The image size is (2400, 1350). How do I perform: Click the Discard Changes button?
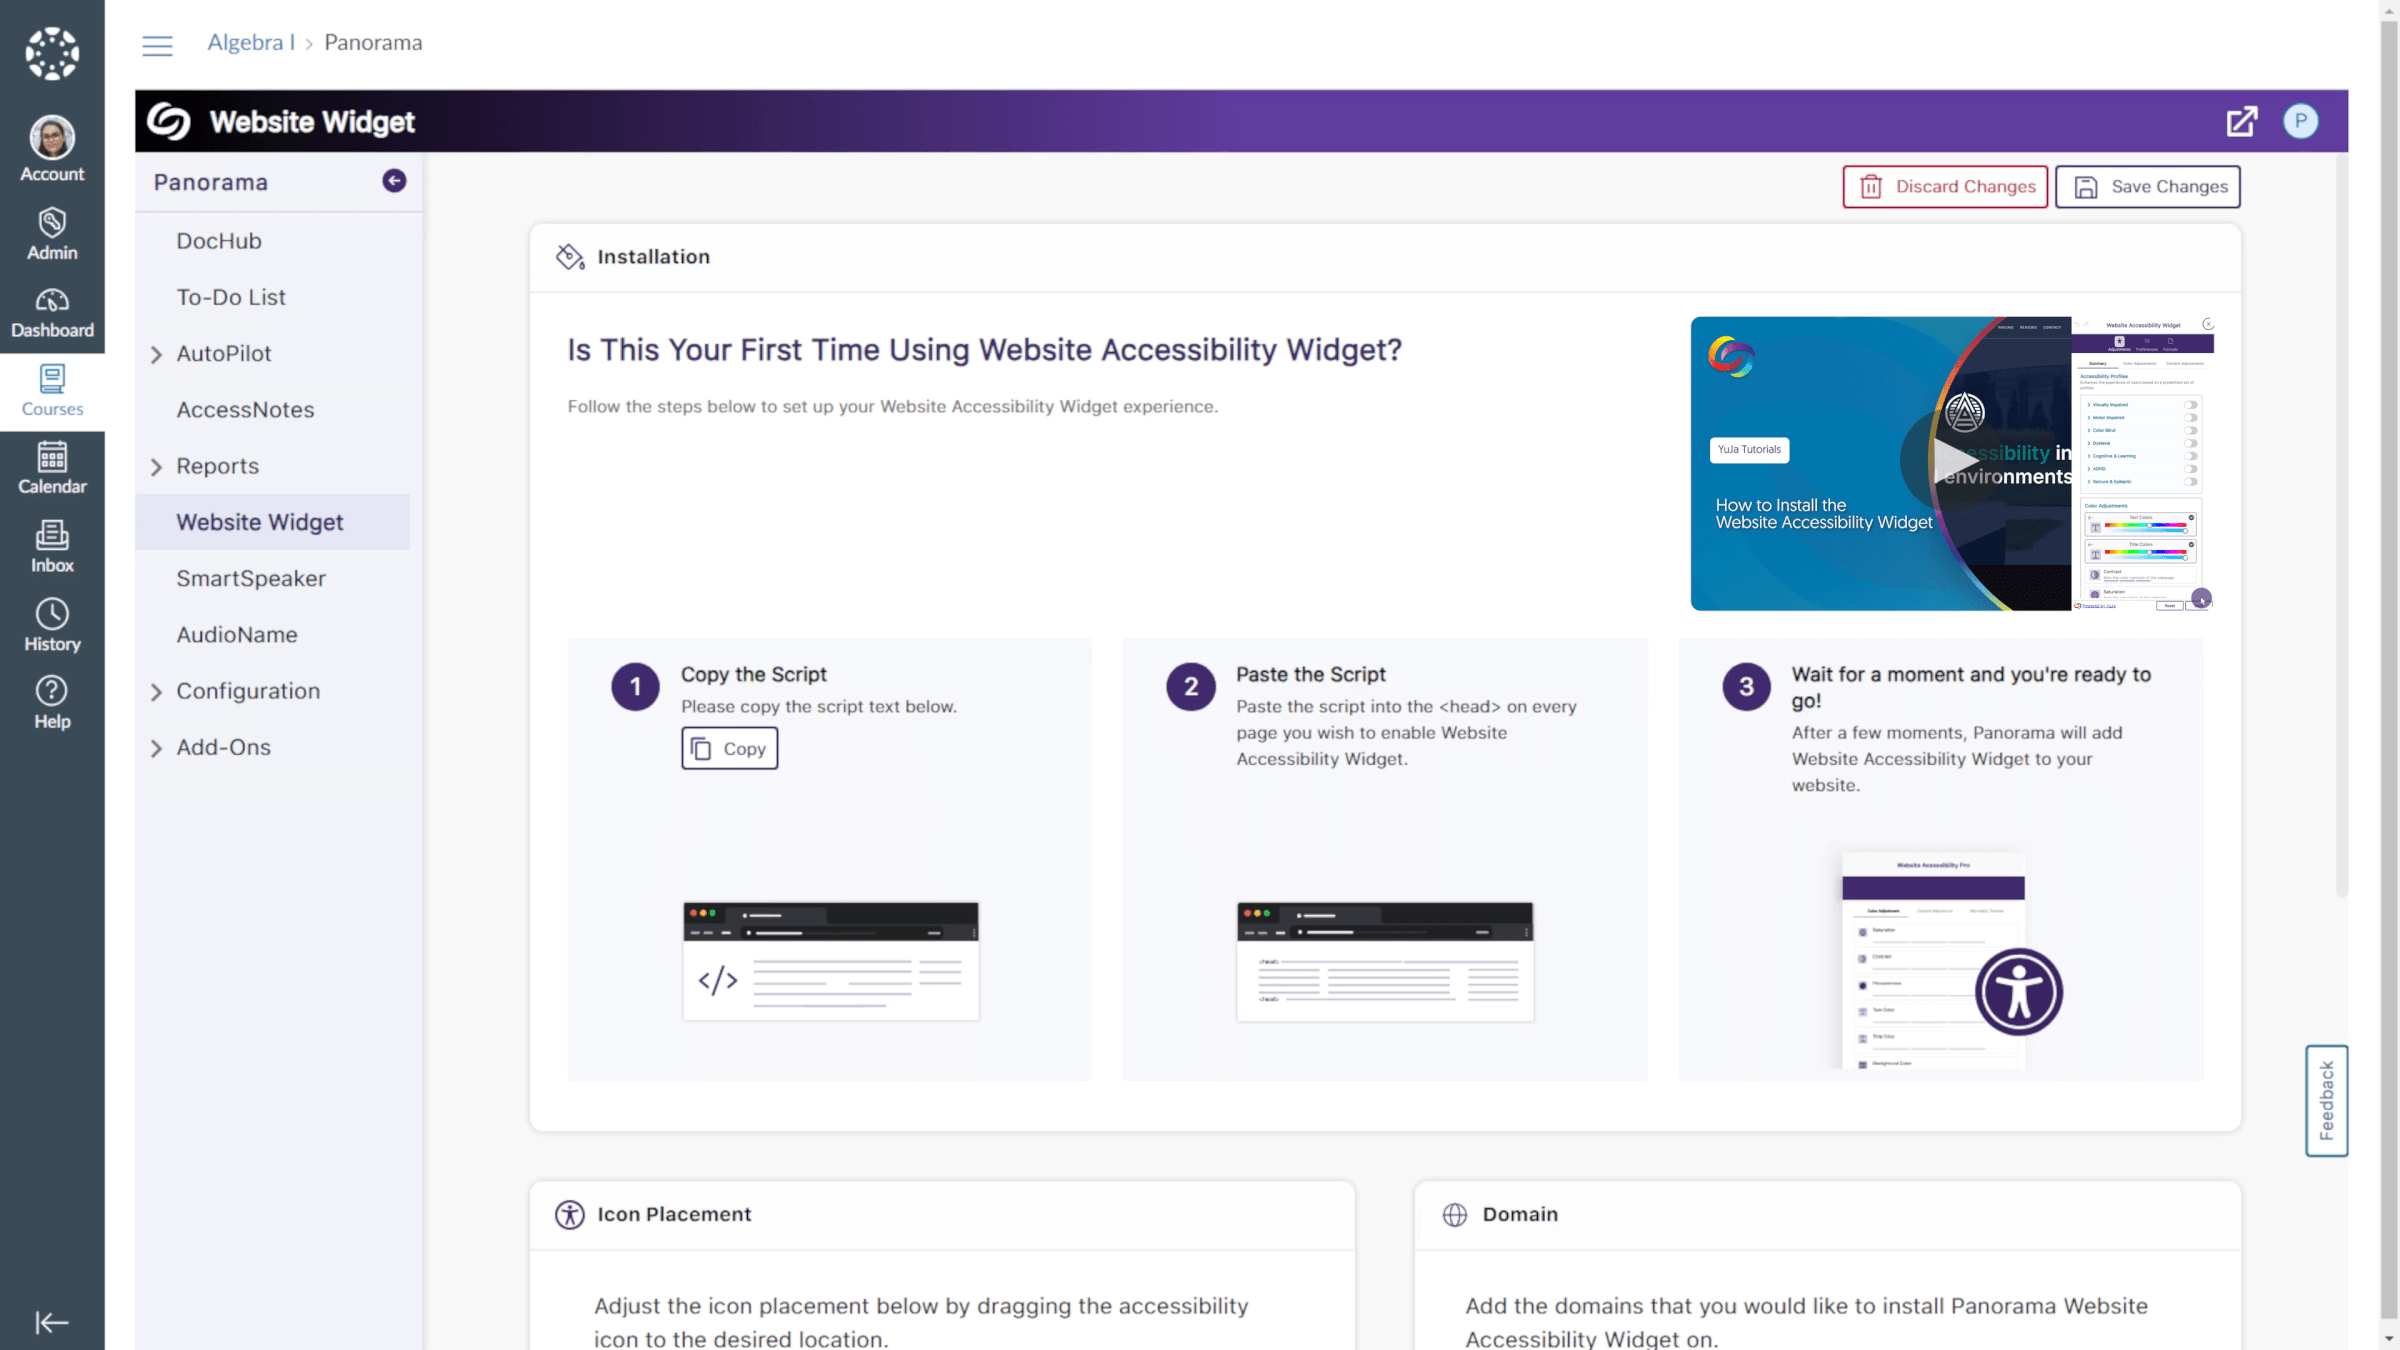[x=1945, y=187]
